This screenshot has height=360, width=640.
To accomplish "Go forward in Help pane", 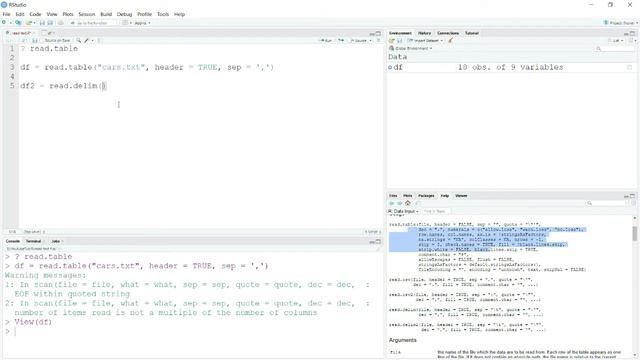I will (x=400, y=203).
